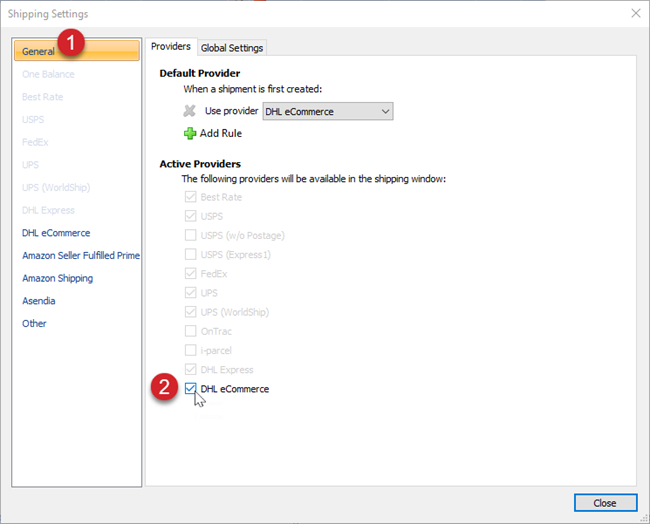Click the Default Provider heading
The height and width of the screenshot is (524, 650).
coord(200,73)
